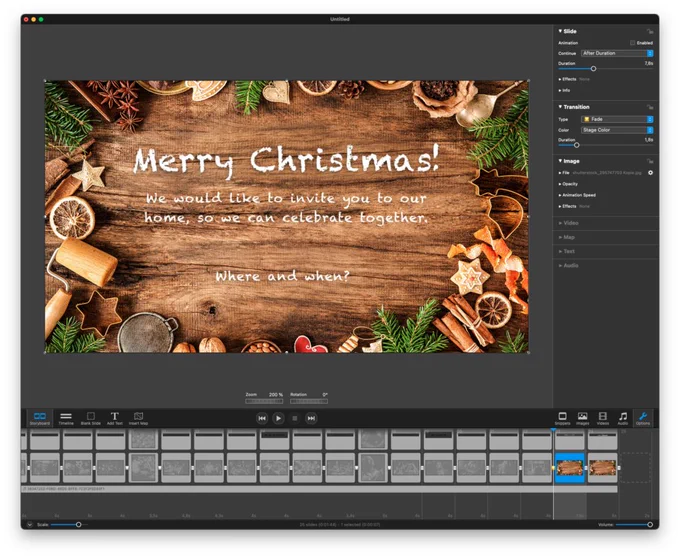The image size is (680, 557).
Task: Click the Merry Christmas! title text
Action: click(x=286, y=160)
